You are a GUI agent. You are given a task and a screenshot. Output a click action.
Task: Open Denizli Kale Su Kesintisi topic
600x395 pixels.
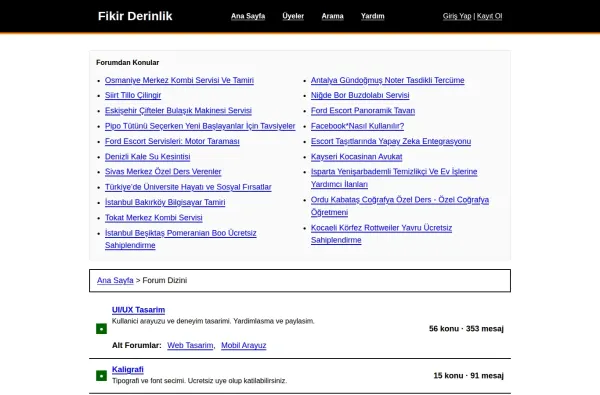(148, 157)
